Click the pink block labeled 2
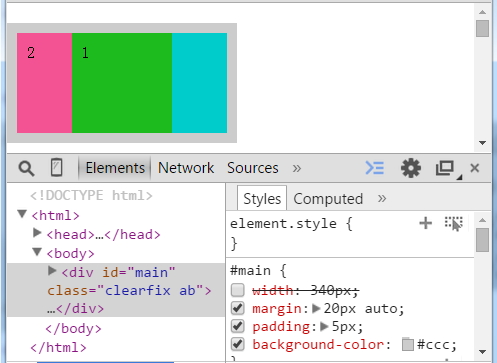 (44, 83)
